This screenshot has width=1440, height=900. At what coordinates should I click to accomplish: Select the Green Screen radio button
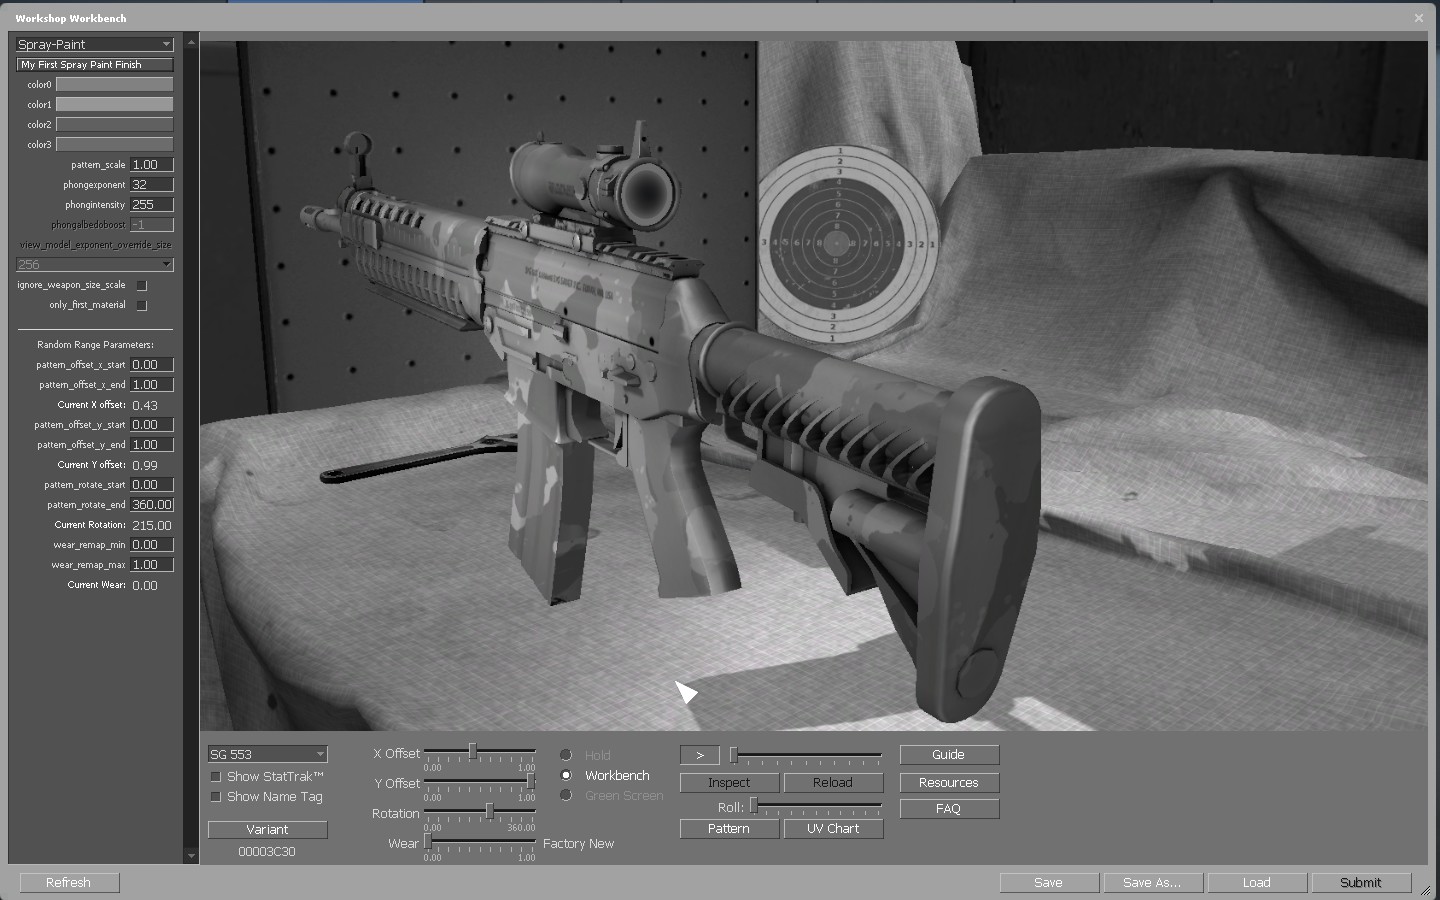click(x=566, y=795)
